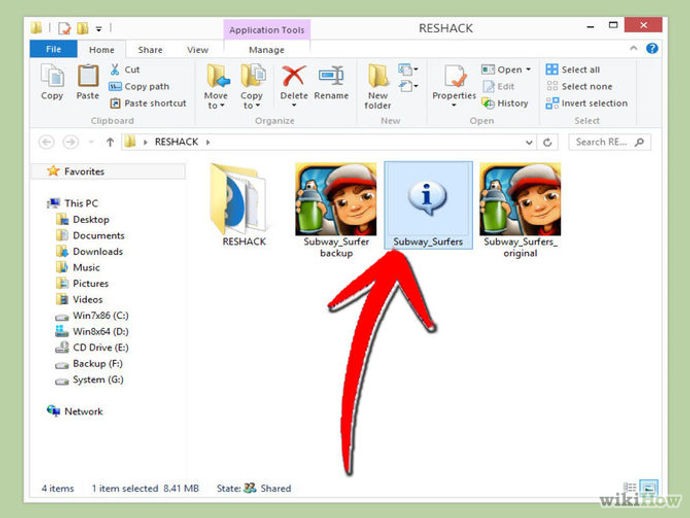The image size is (690, 518).
Task: Click the History ribbon item
Action: [x=505, y=103]
